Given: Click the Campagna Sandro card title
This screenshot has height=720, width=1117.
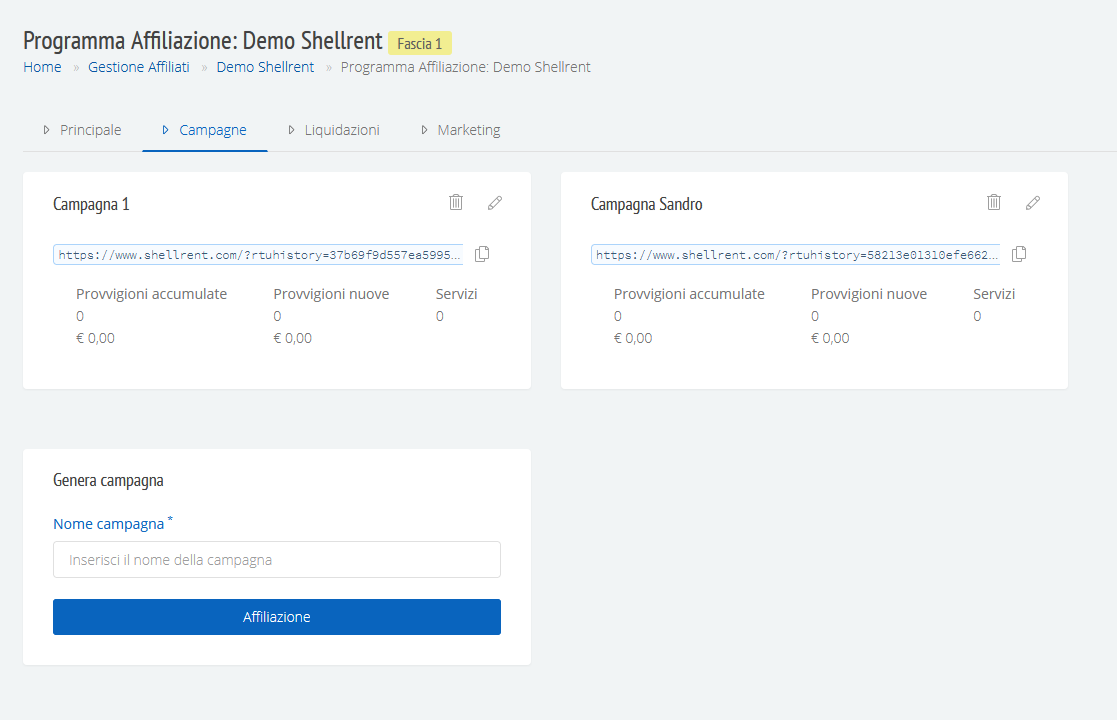Looking at the screenshot, I should 646,204.
